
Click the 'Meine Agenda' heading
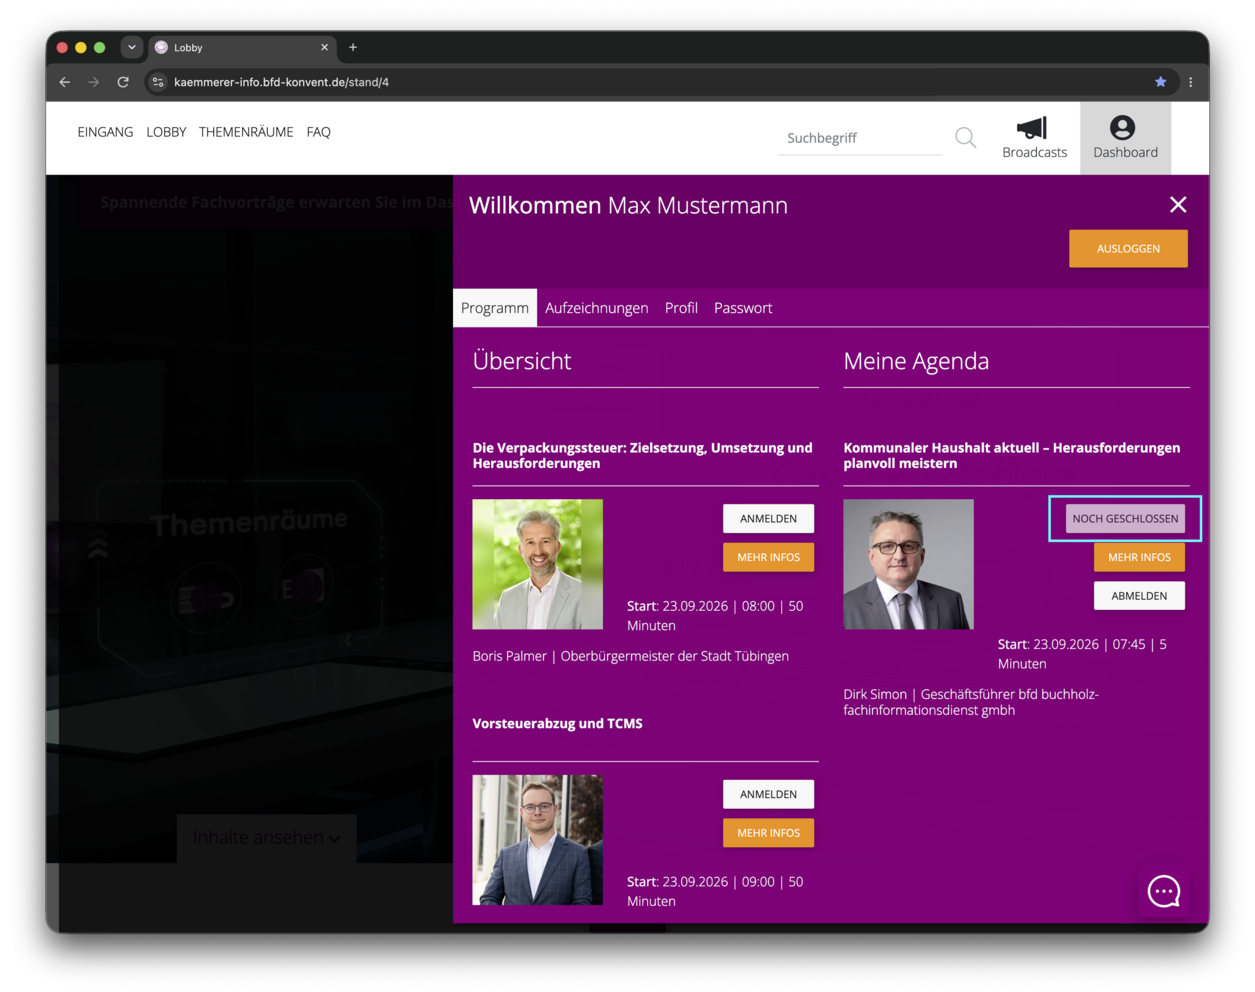[x=916, y=361]
